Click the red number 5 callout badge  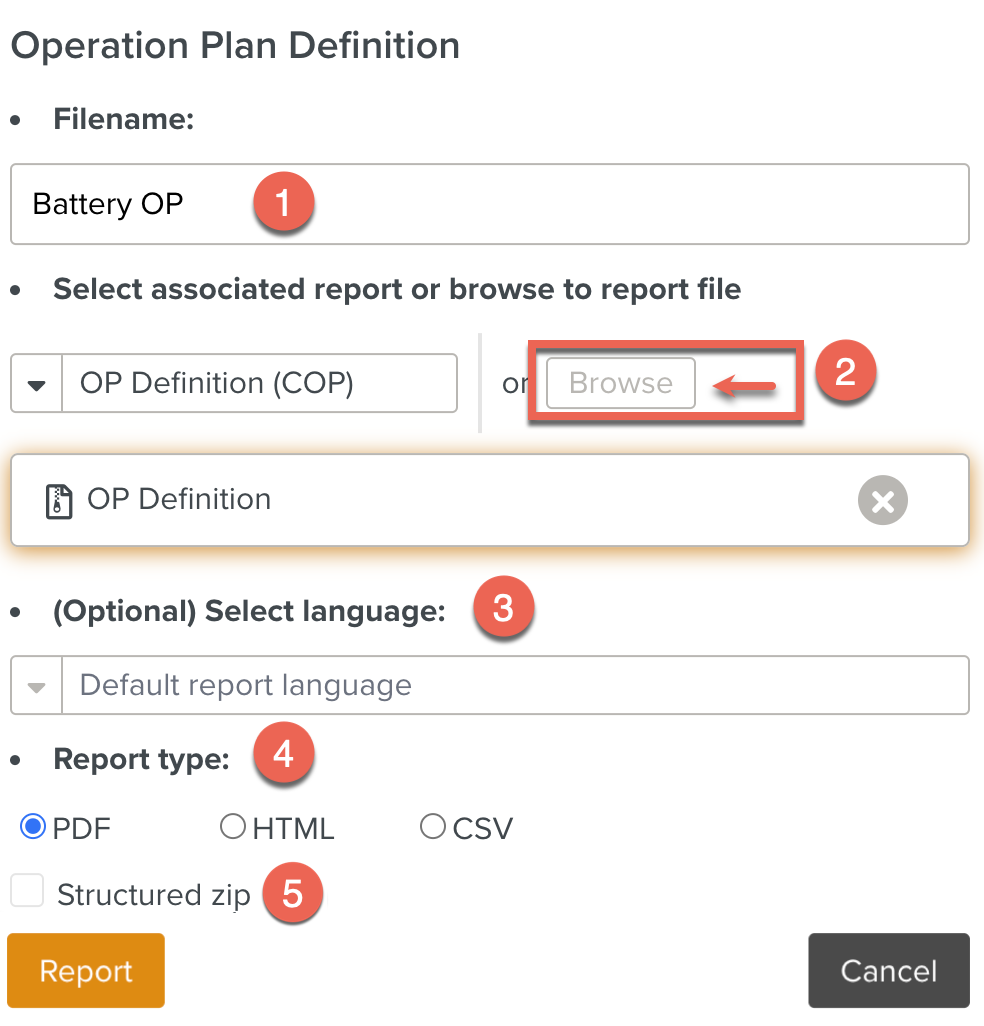[x=292, y=893]
